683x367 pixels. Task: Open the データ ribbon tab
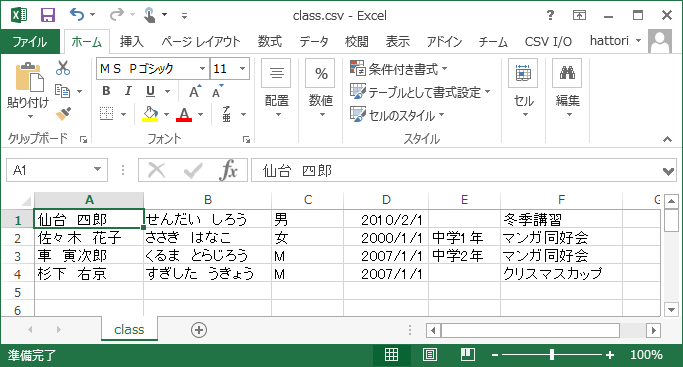(314, 42)
